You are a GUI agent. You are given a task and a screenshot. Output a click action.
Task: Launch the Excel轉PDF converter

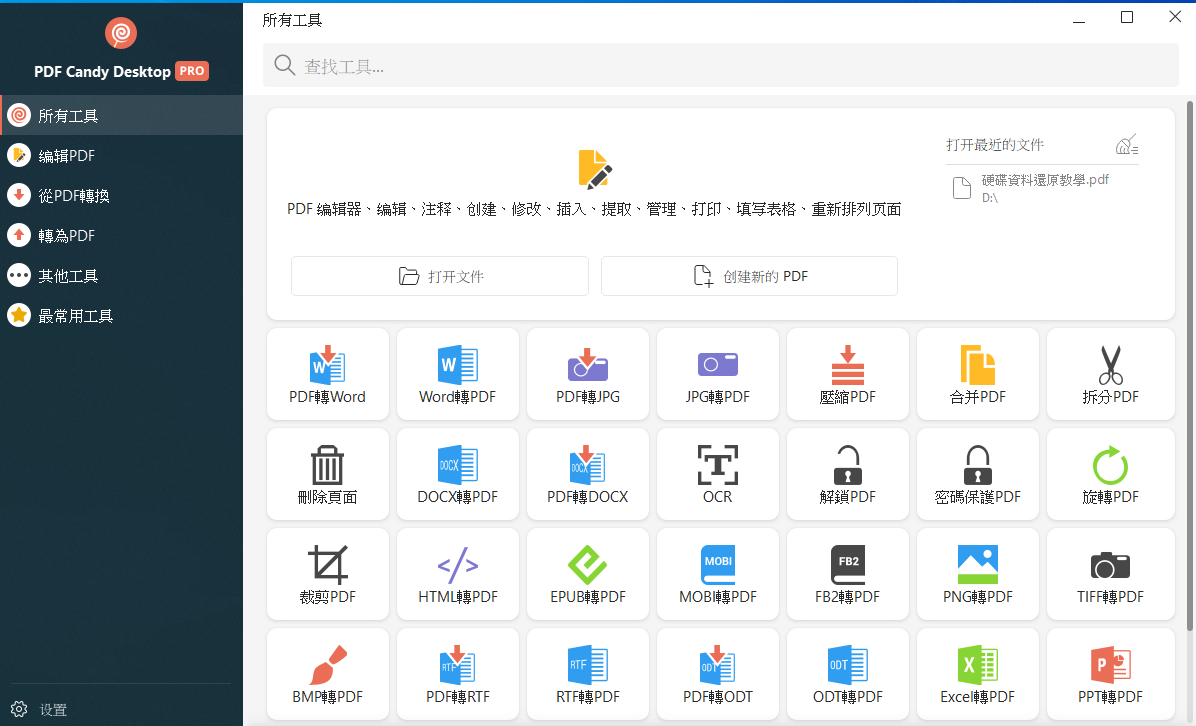[x=978, y=673]
